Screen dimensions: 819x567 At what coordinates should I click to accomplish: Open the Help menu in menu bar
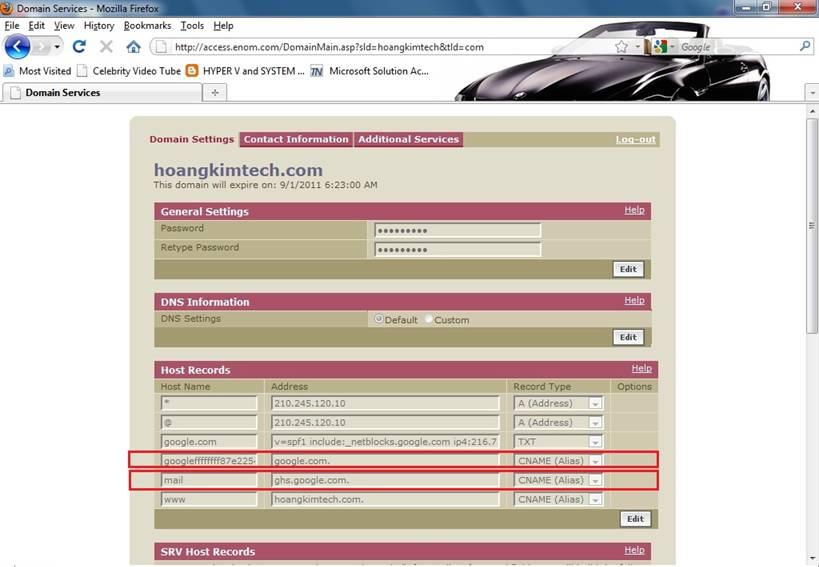[224, 26]
